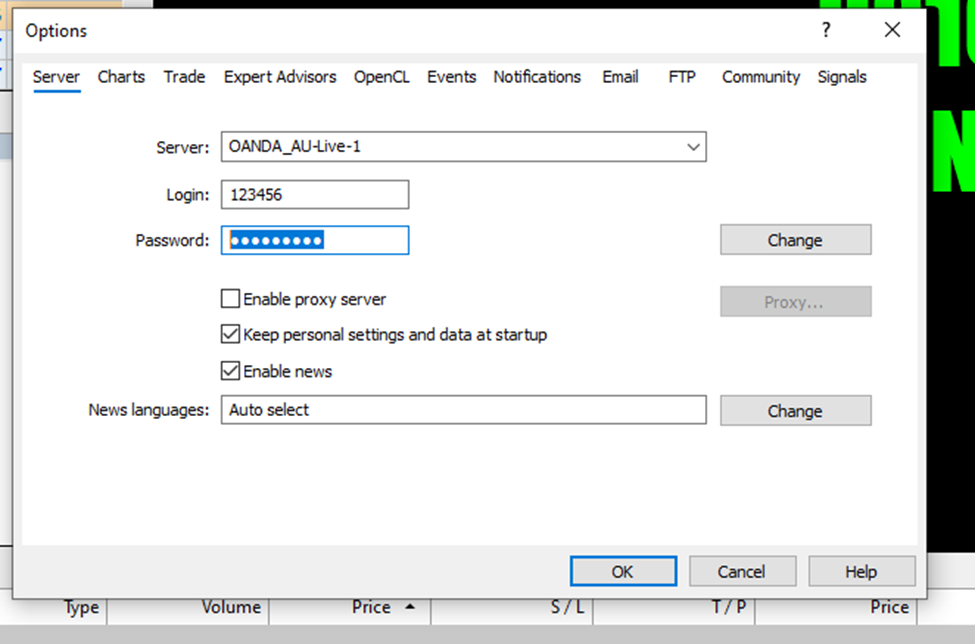Close the Options dialog window
975x644 pixels.
(x=892, y=31)
